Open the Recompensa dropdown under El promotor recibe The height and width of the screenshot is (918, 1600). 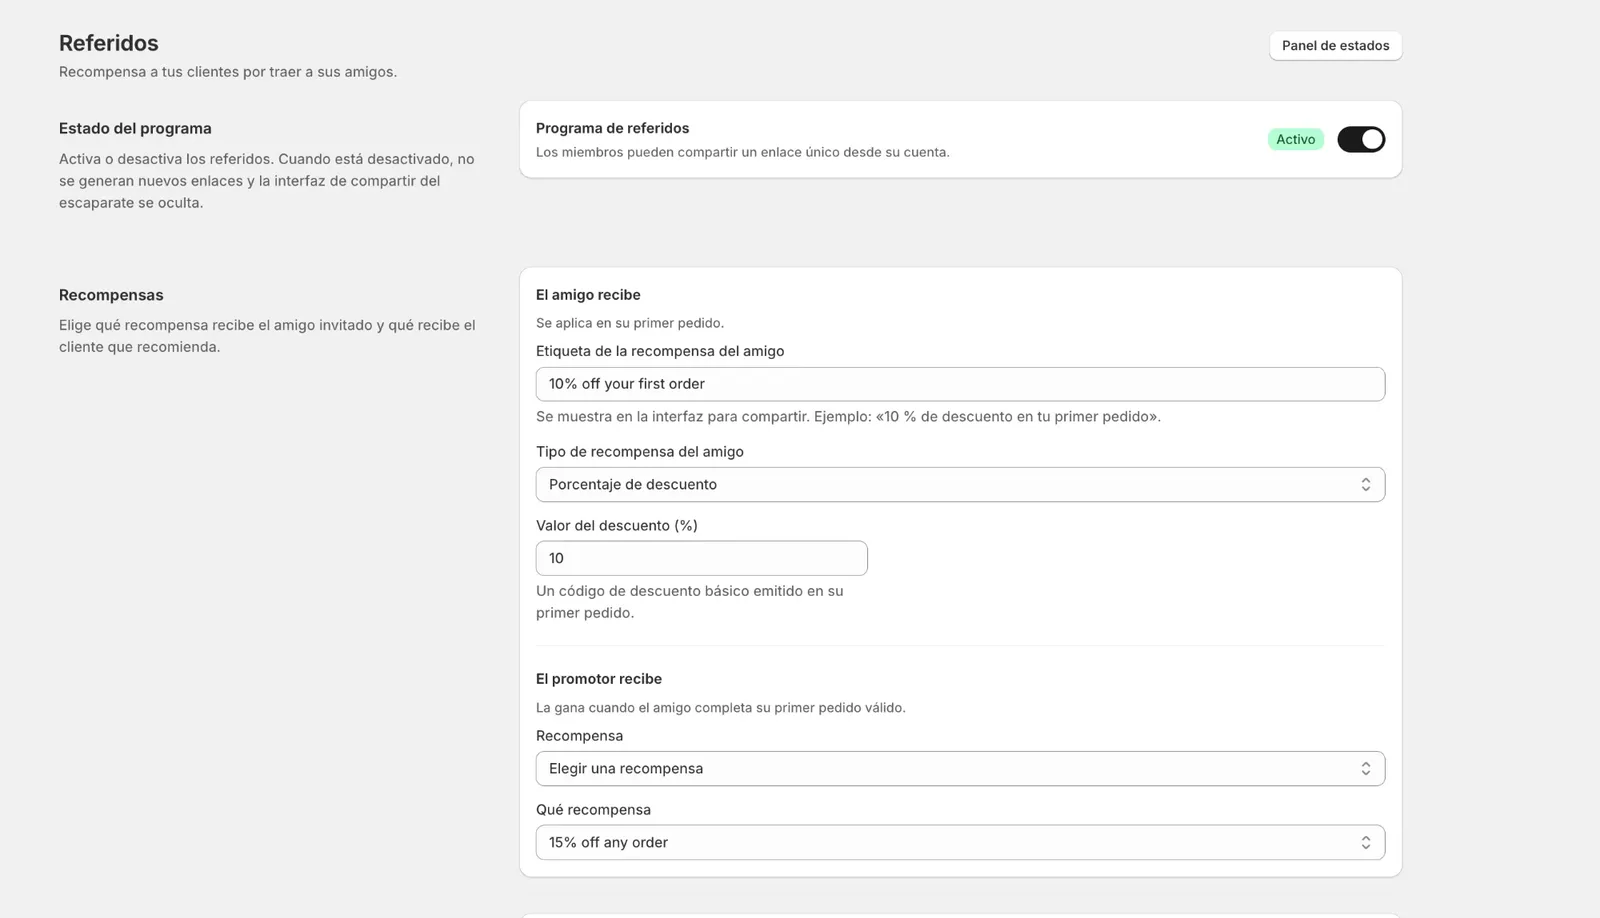pos(960,769)
